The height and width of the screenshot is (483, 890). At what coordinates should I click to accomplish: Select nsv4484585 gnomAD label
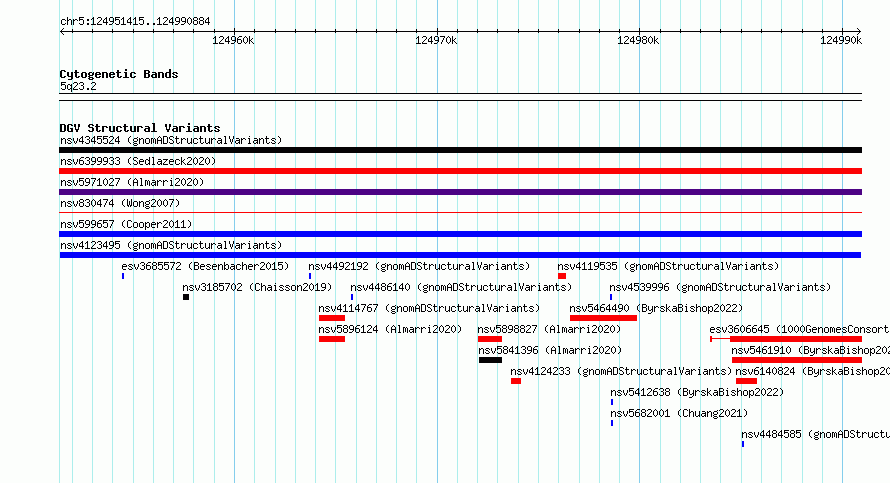point(816,434)
